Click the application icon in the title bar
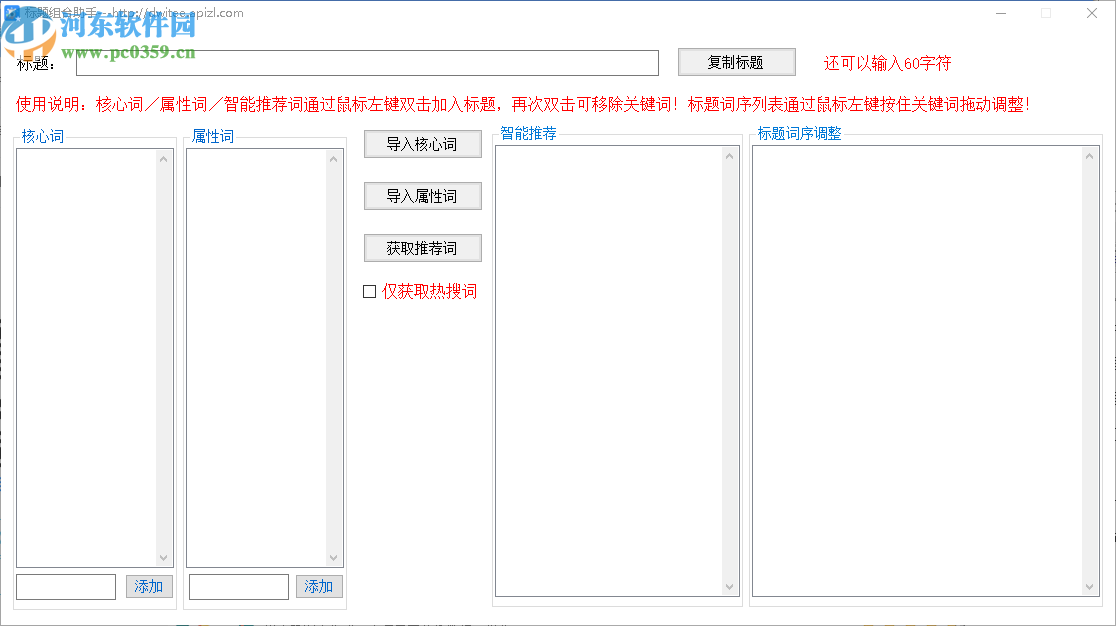The image size is (1116, 626). 11,13
